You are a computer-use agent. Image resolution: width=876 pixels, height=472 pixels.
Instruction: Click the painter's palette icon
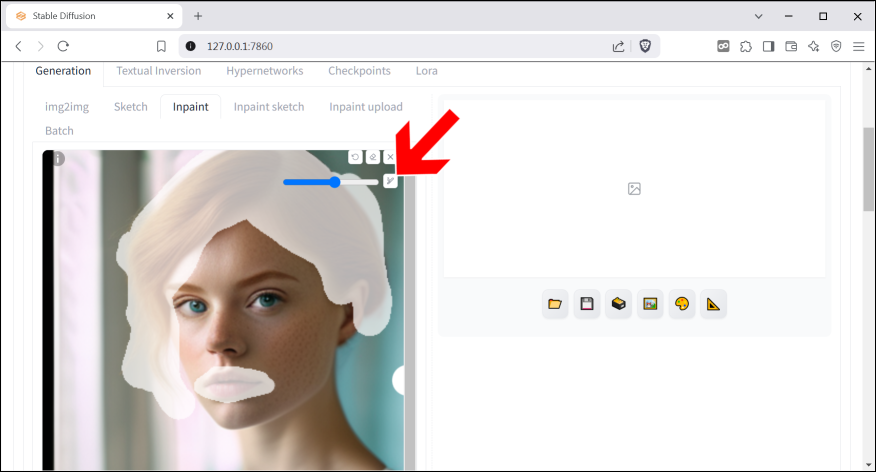coord(682,304)
